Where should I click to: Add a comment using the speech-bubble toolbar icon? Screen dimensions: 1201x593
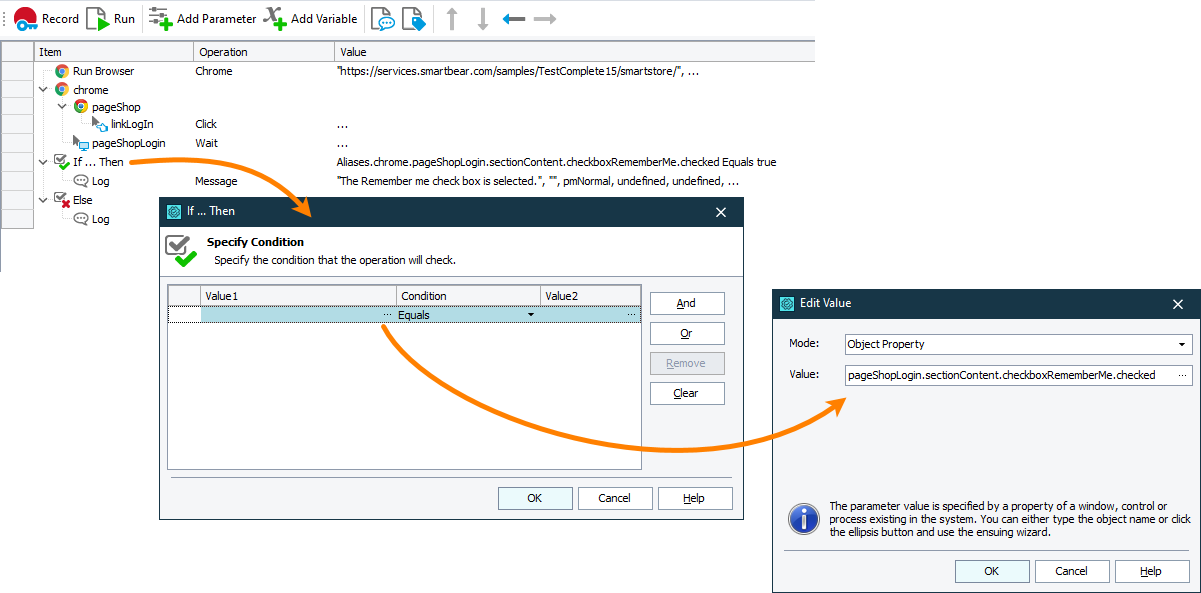click(382, 18)
